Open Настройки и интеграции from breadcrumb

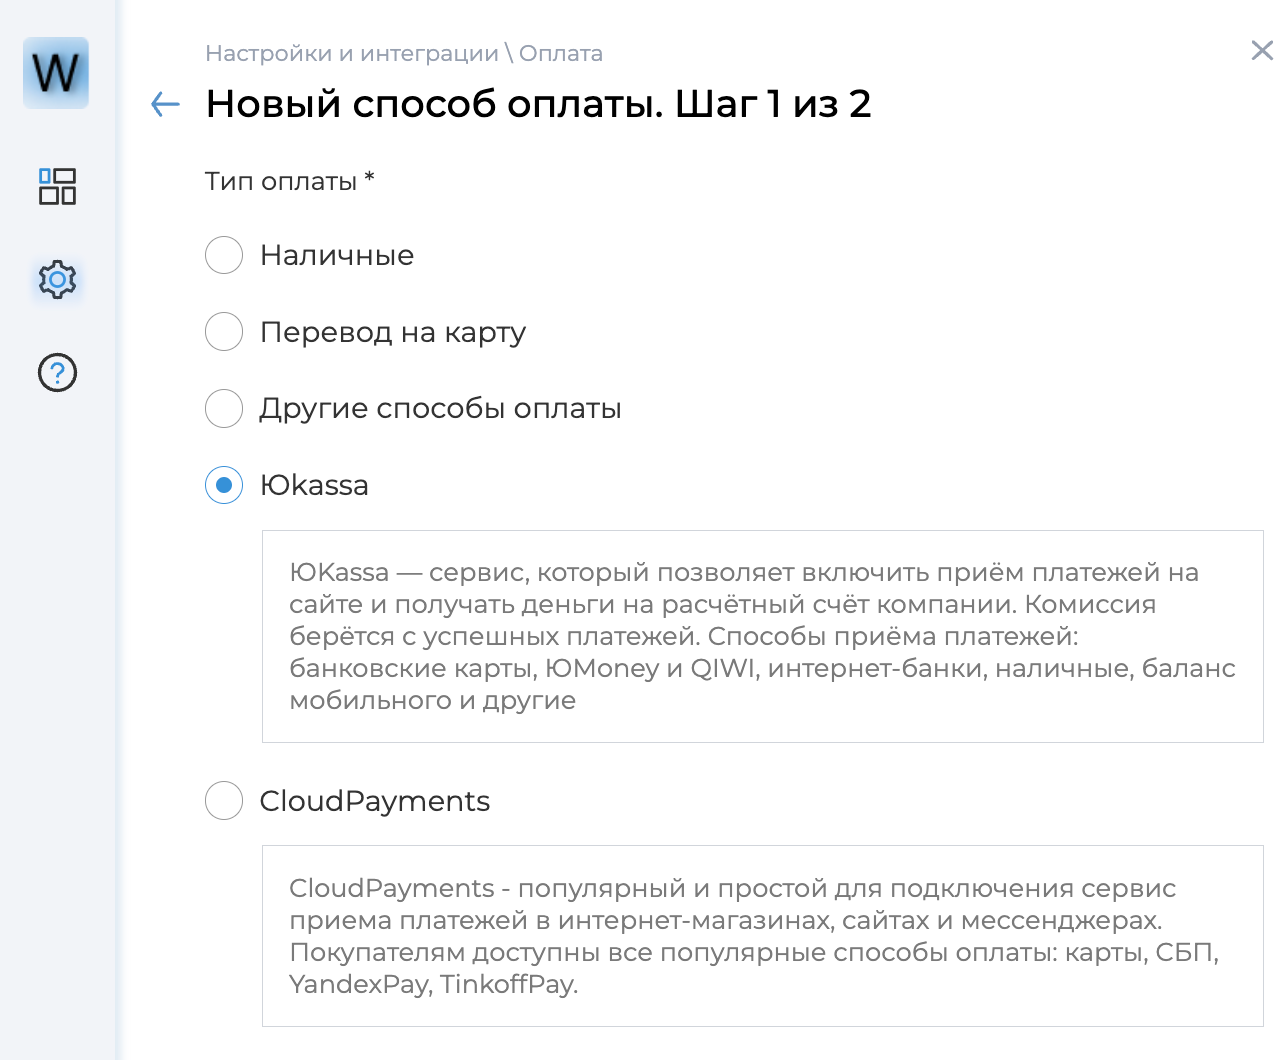[x=352, y=53]
